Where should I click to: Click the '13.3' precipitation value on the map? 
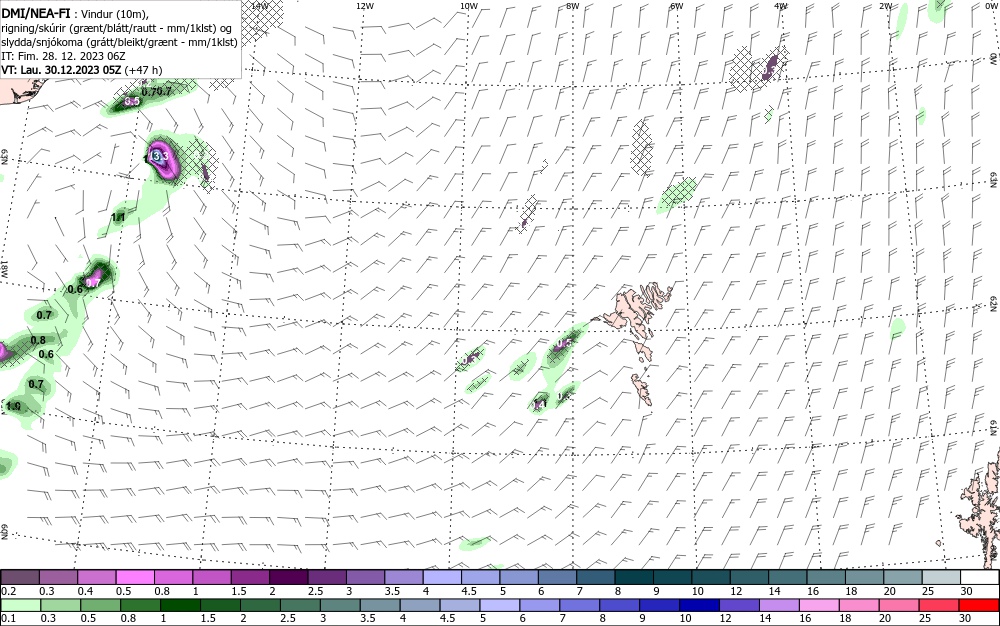pos(159,156)
